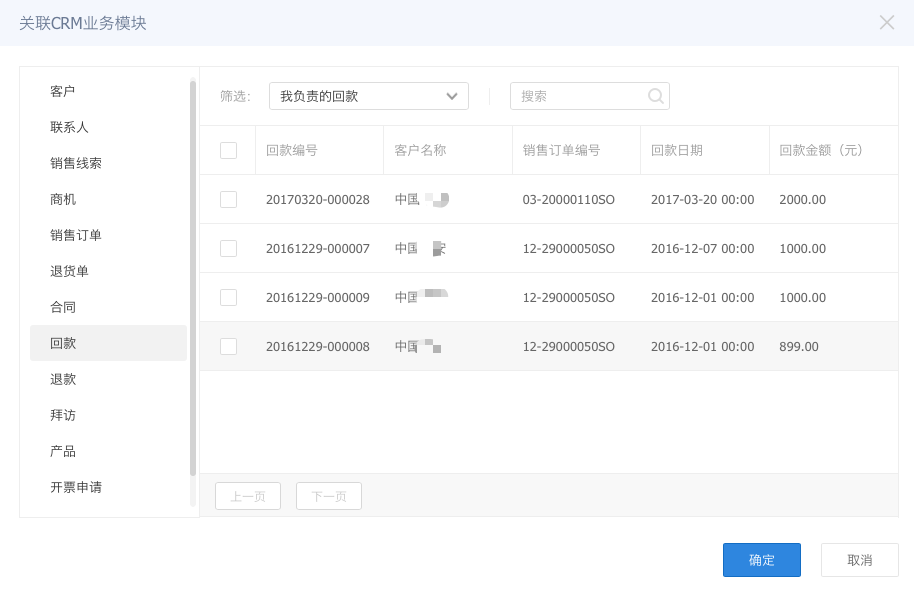Select the 合同 module
Viewport: 914px width, 593px height.
(x=63, y=307)
